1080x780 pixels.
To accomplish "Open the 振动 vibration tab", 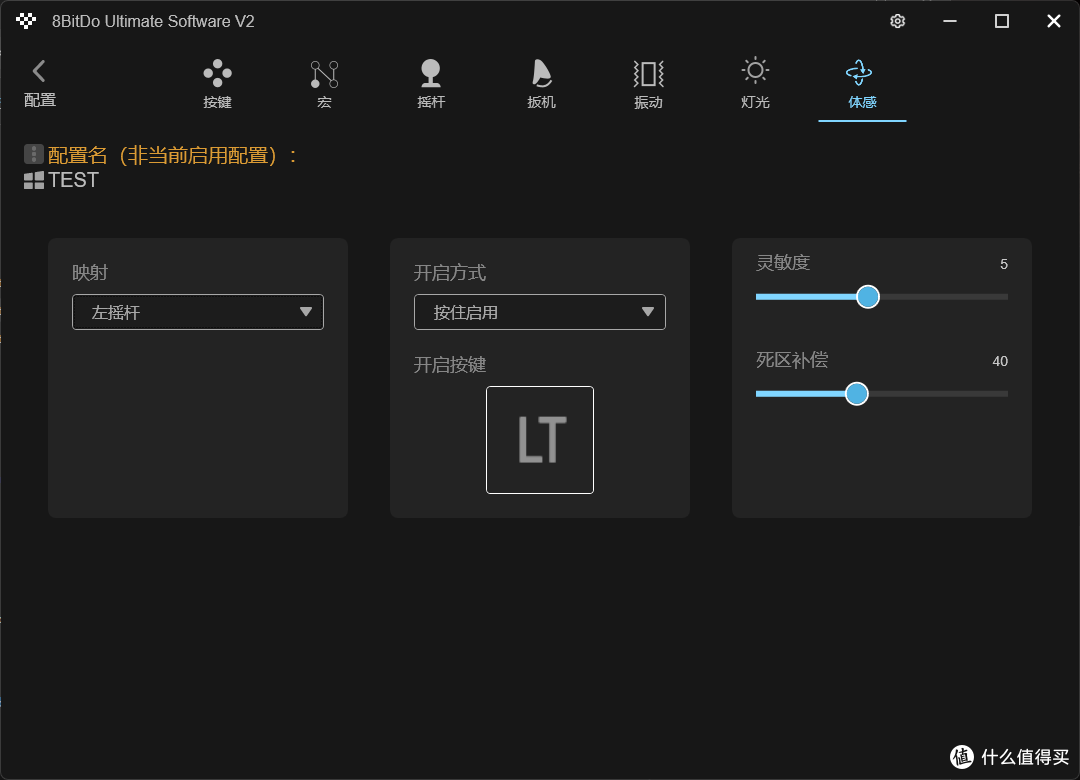I will coord(648,84).
